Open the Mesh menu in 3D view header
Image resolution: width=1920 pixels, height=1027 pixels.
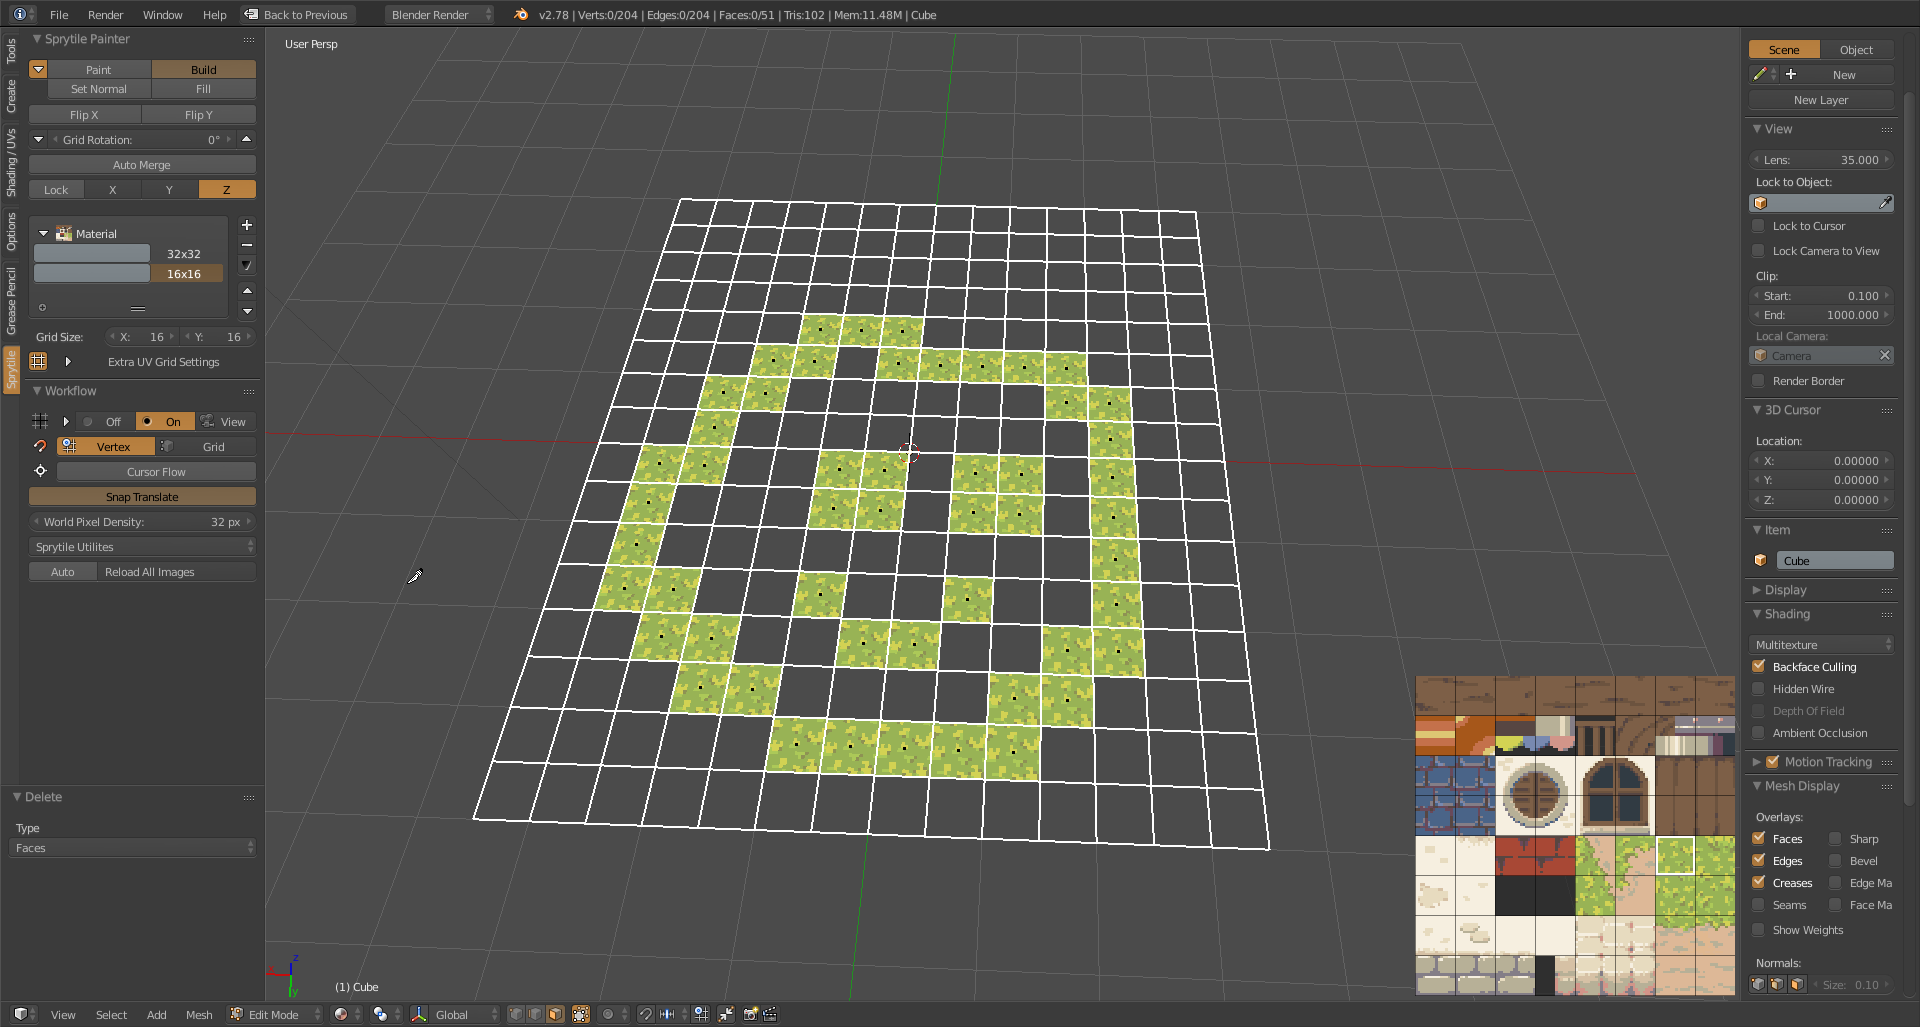(x=199, y=1014)
